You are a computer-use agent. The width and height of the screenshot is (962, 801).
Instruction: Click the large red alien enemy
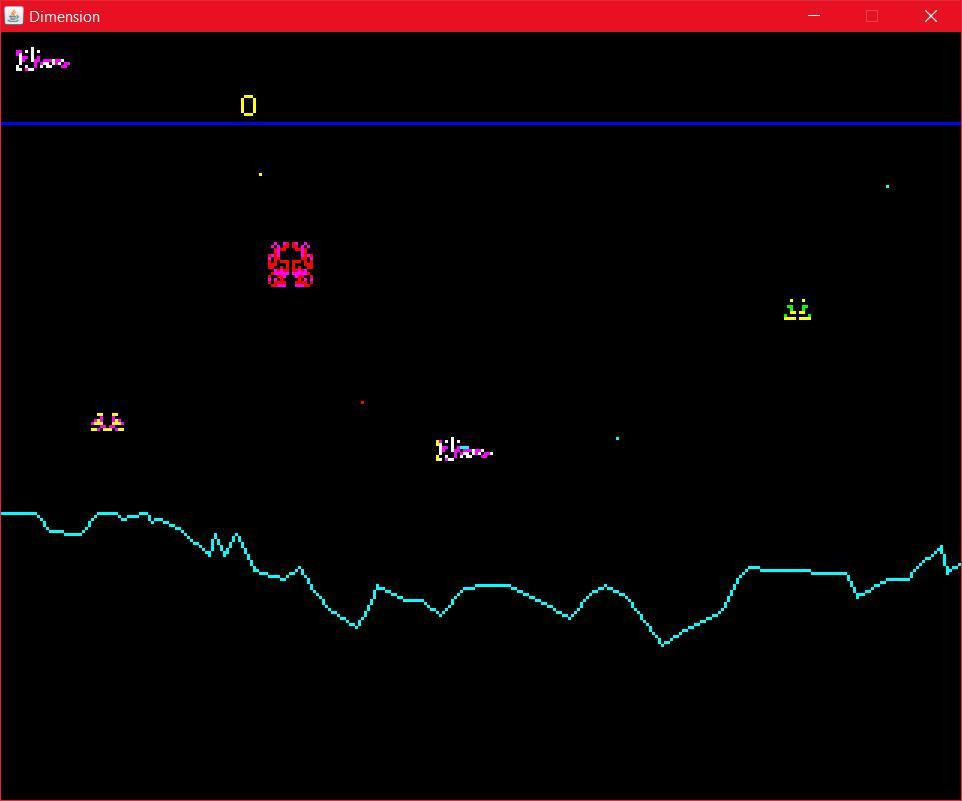290,264
